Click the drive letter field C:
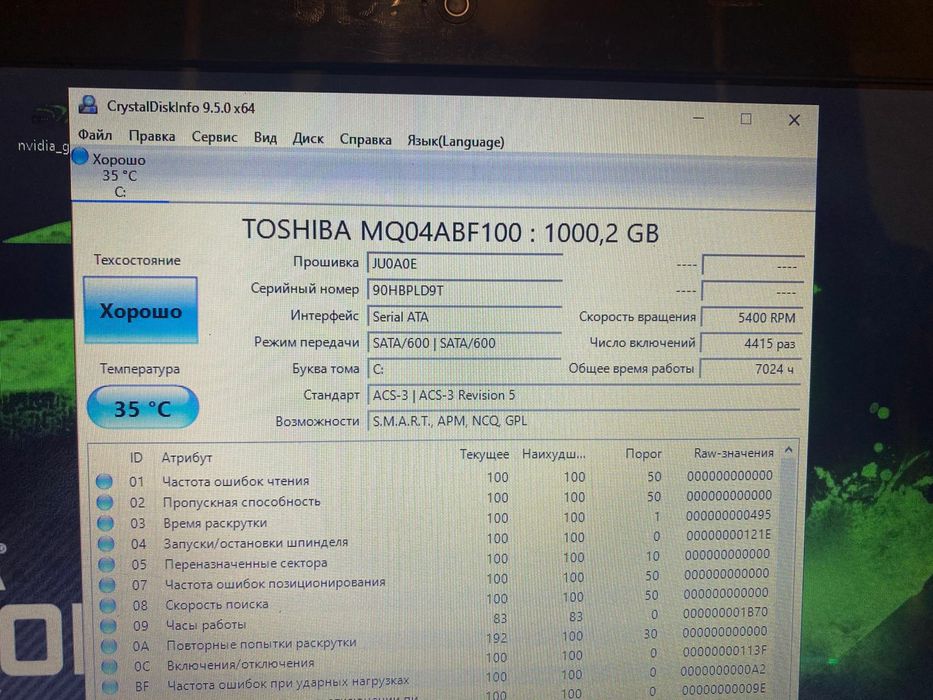 pos(465,369)
